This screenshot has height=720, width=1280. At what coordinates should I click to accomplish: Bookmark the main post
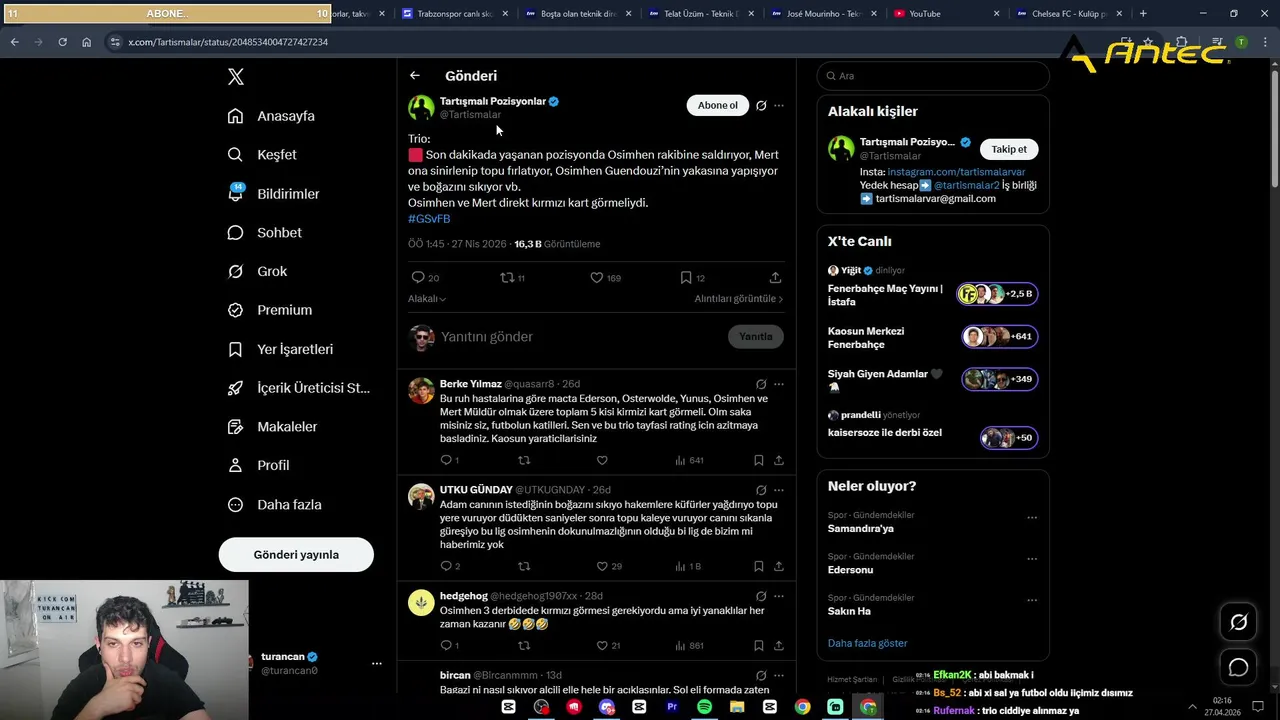coord(686,278)
